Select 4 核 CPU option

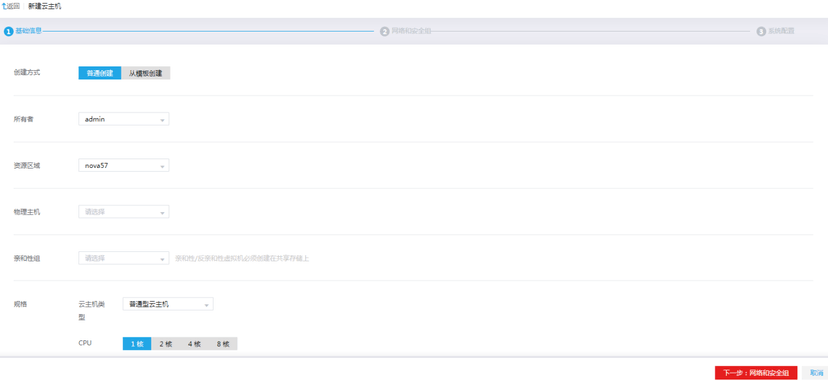point(194,344)
